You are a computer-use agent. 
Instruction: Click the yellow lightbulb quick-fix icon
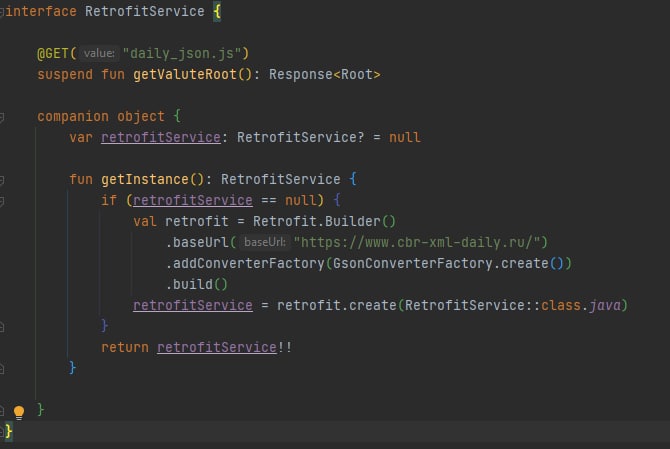19,412
